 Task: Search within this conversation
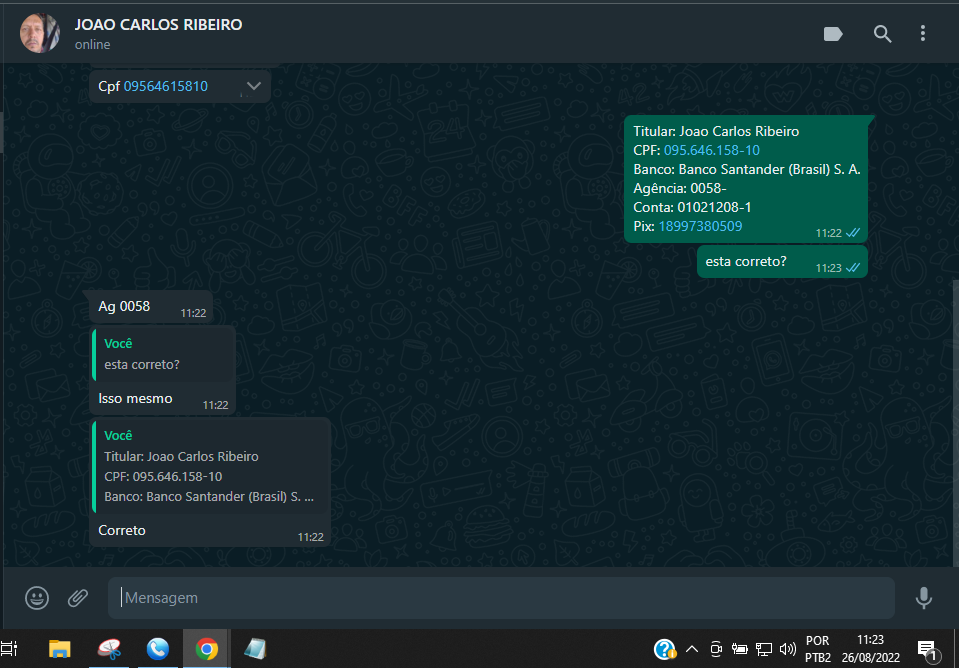[x=882, y=34]
